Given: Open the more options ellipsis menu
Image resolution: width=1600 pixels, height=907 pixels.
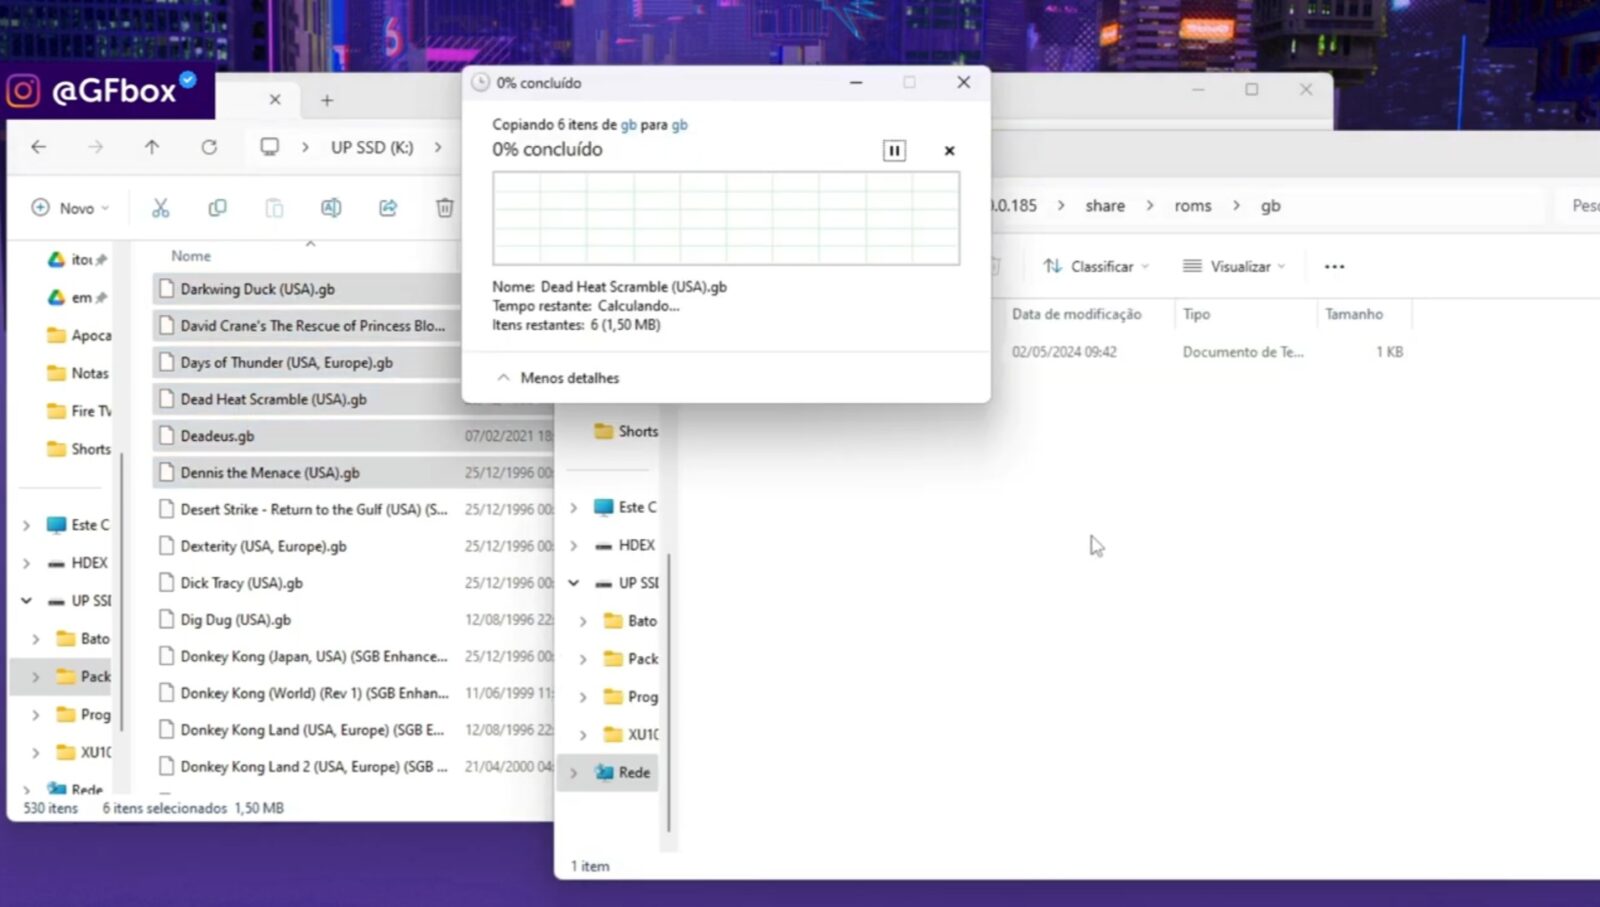Looking at the screenshot, I should [x=1334, y=267].
